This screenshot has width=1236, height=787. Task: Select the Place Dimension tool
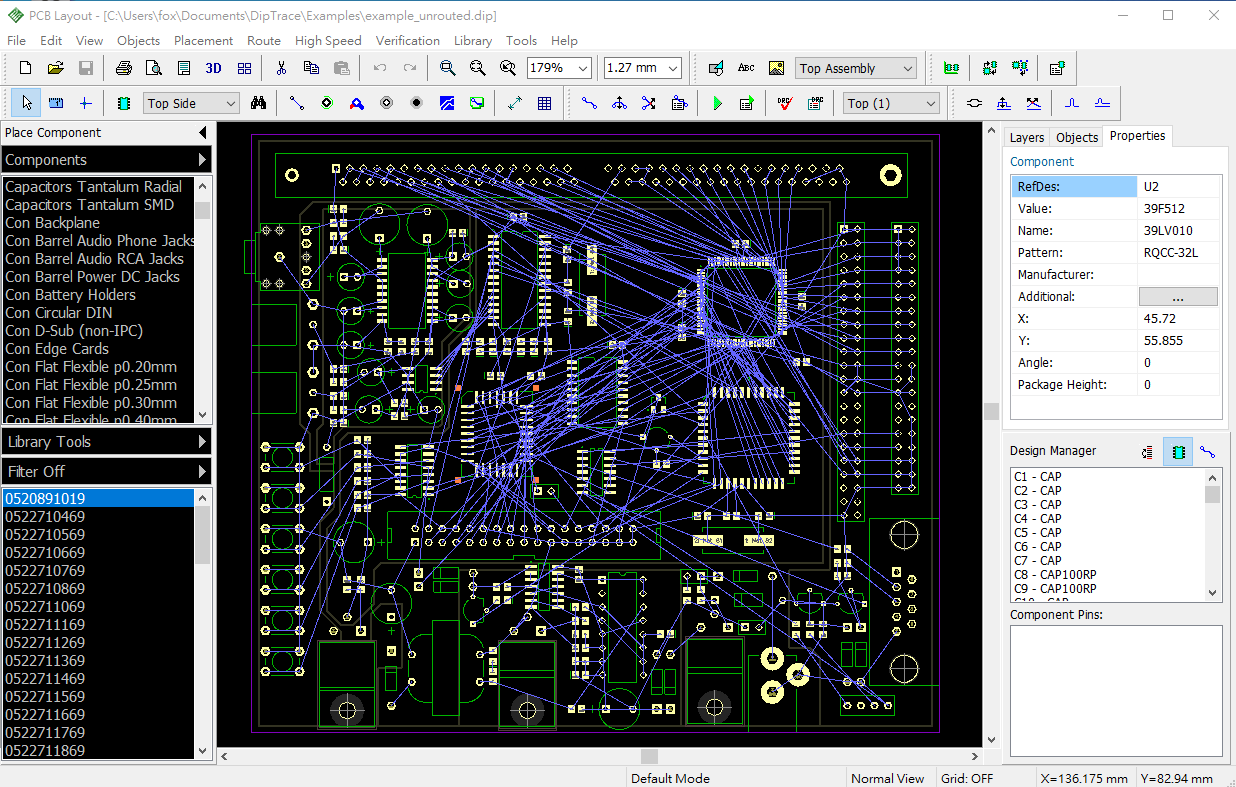[514, 103]
